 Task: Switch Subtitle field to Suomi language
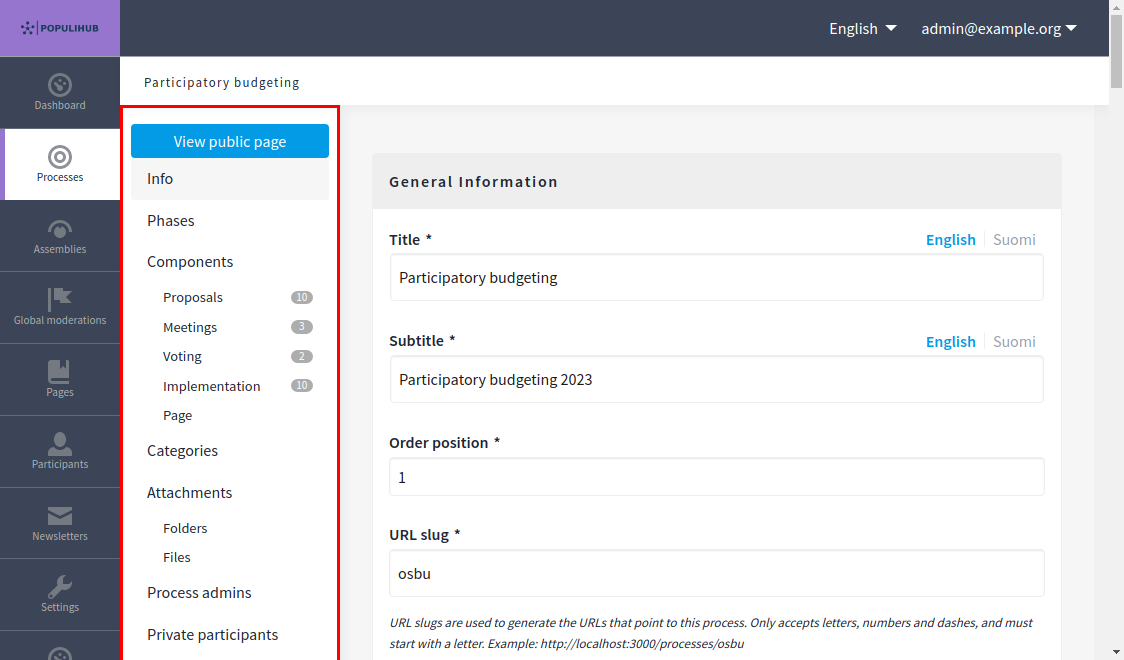pos(1014,341)
